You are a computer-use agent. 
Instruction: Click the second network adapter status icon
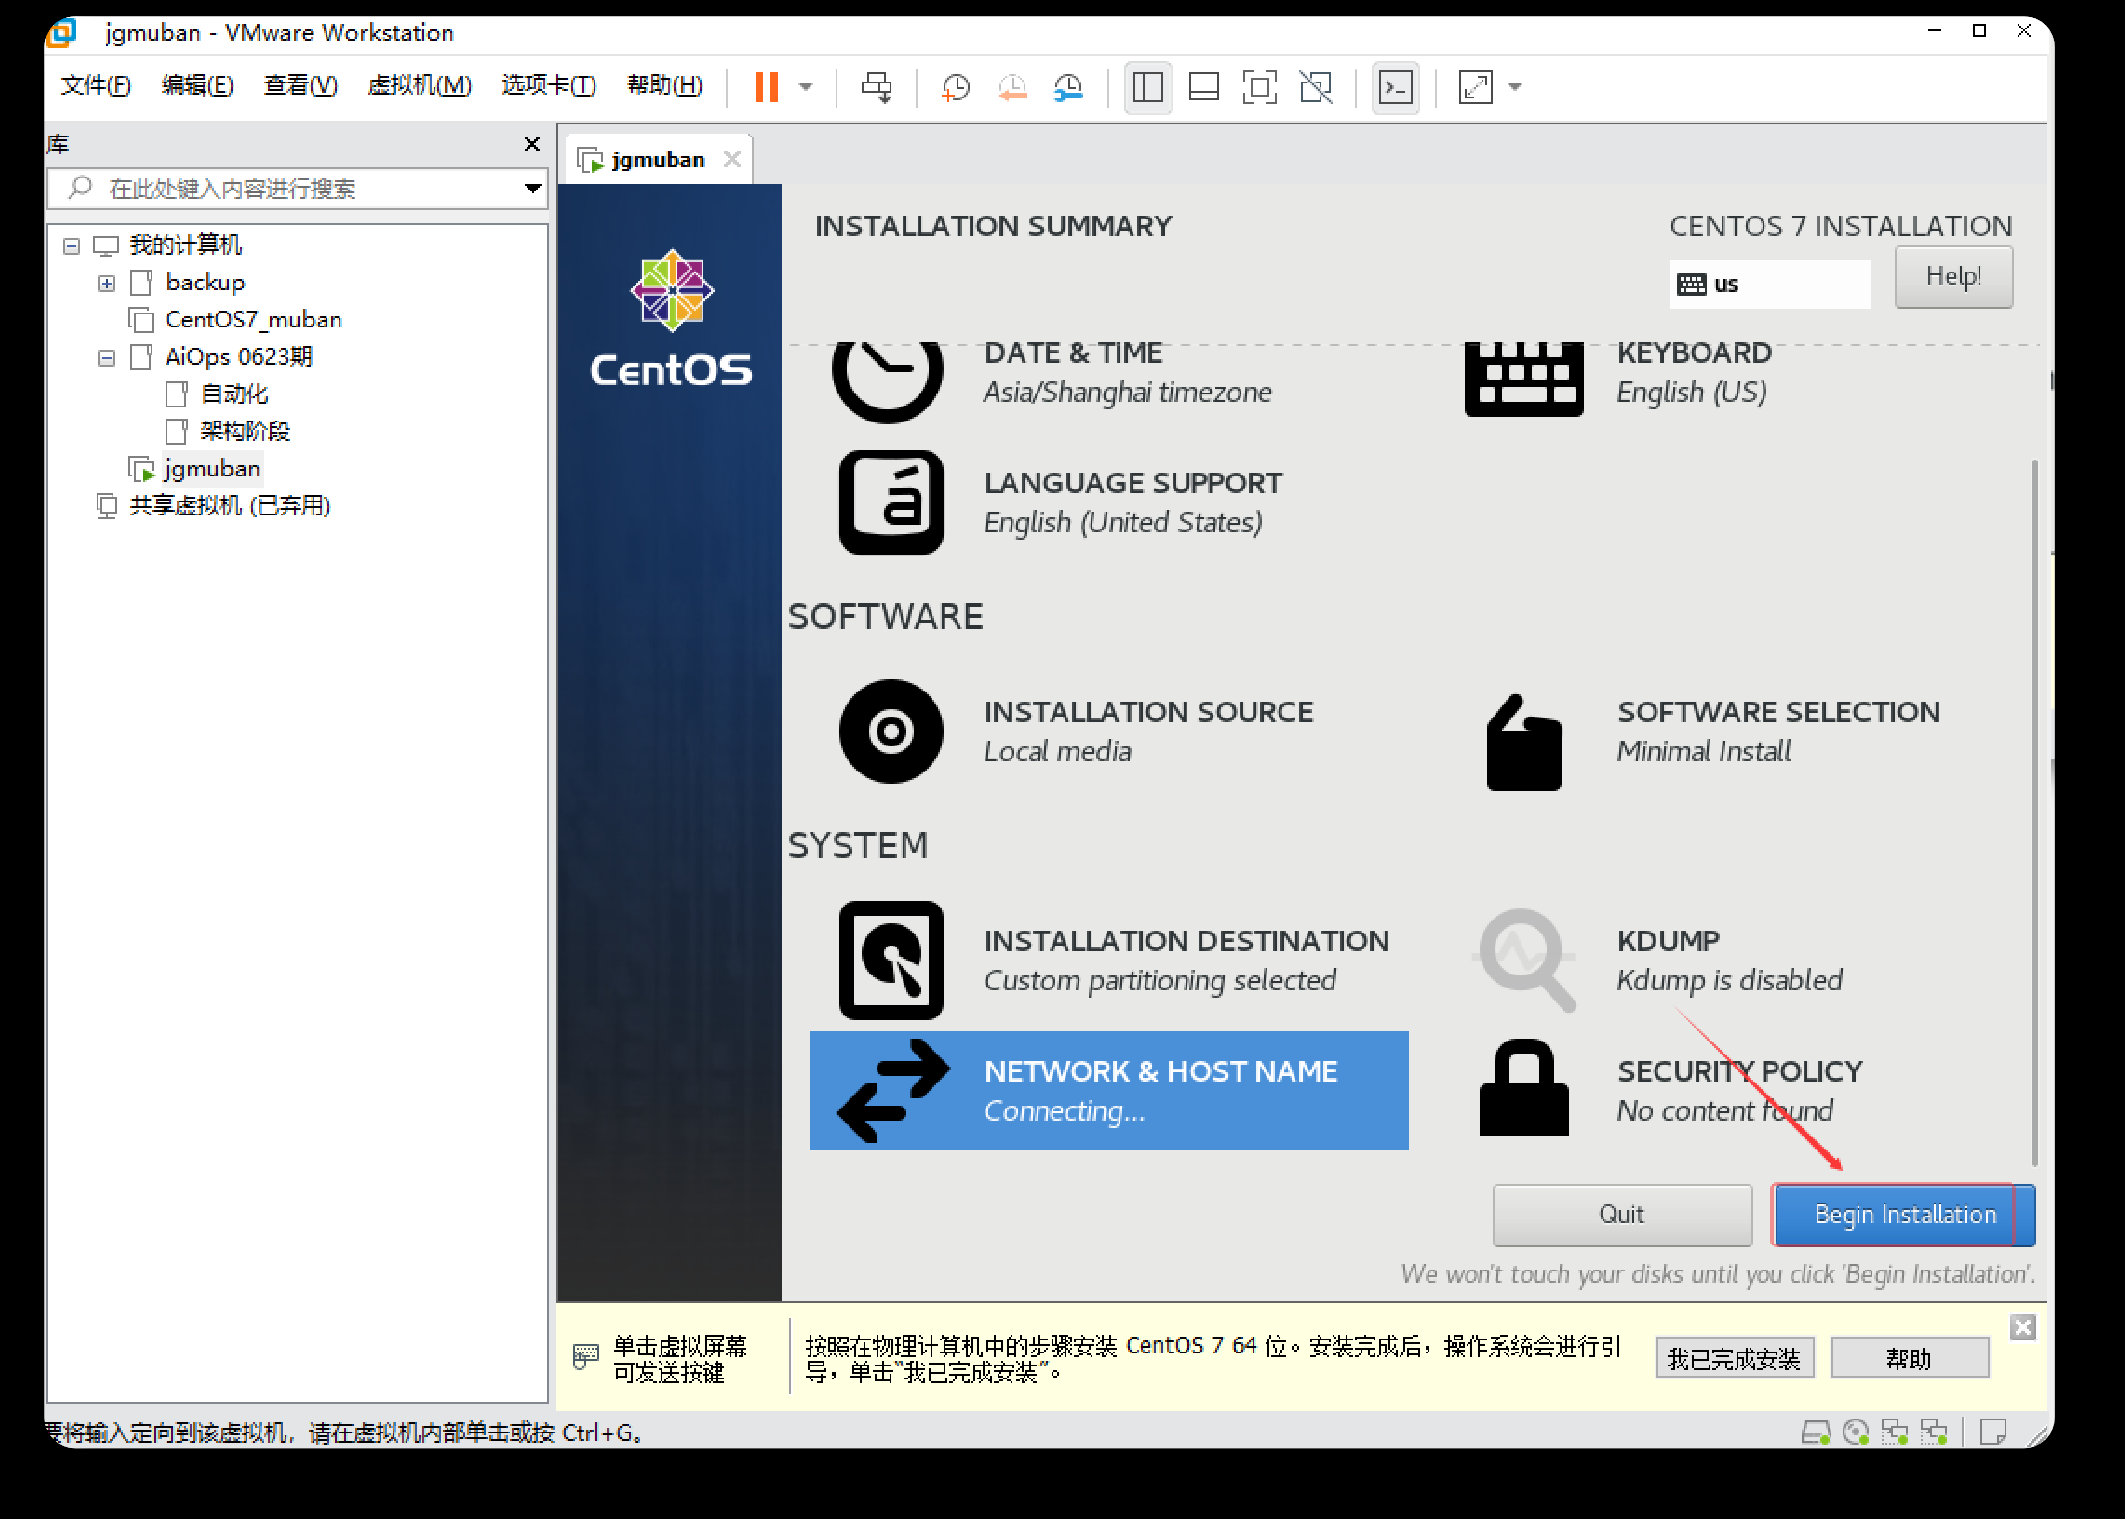coord(1934,1433)
